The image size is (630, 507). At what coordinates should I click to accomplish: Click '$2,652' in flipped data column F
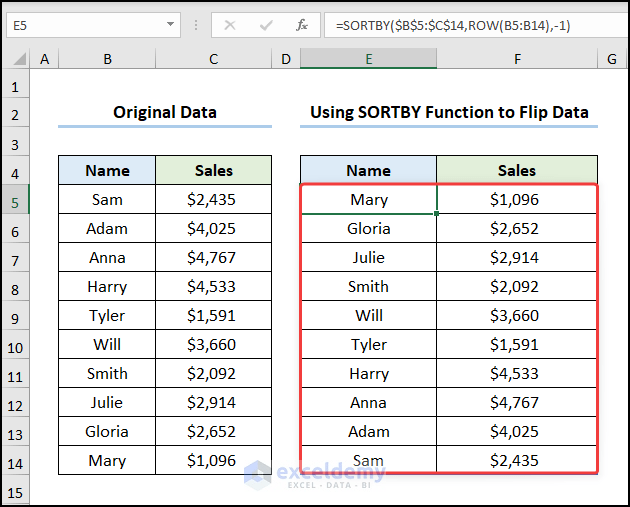tap(517, 228)
